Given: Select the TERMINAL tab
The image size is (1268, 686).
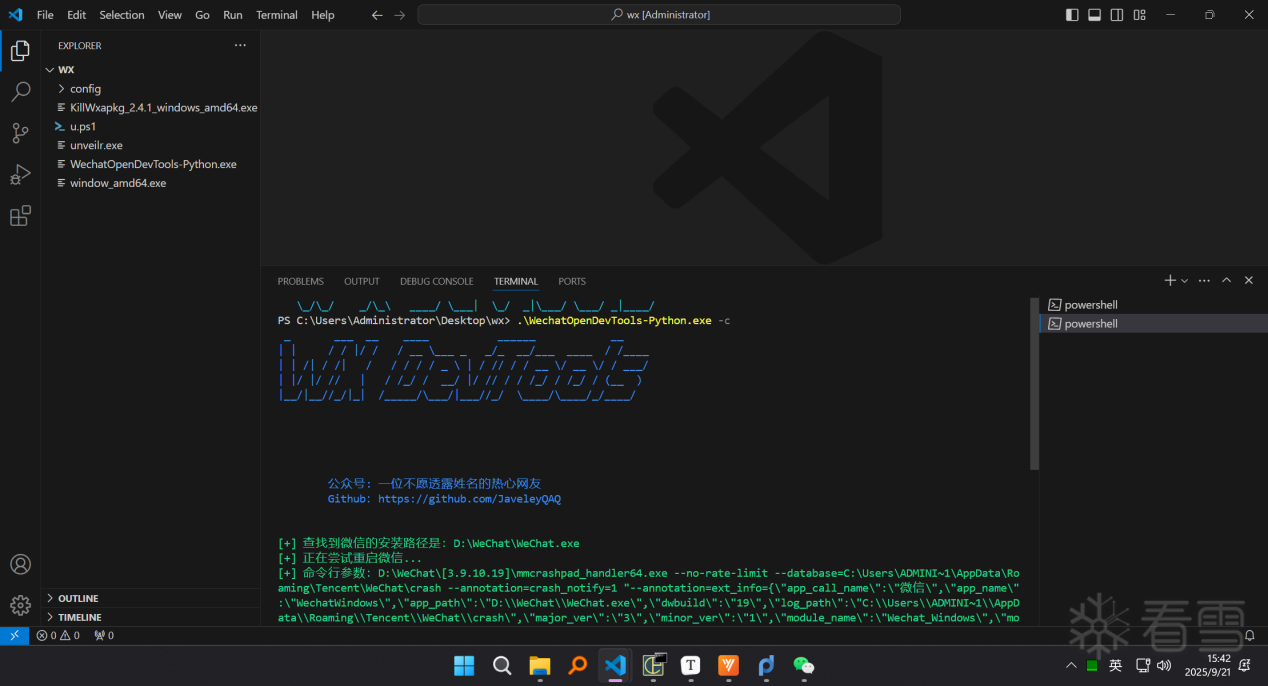Looking at the screenshot, I should click(516, 281).
